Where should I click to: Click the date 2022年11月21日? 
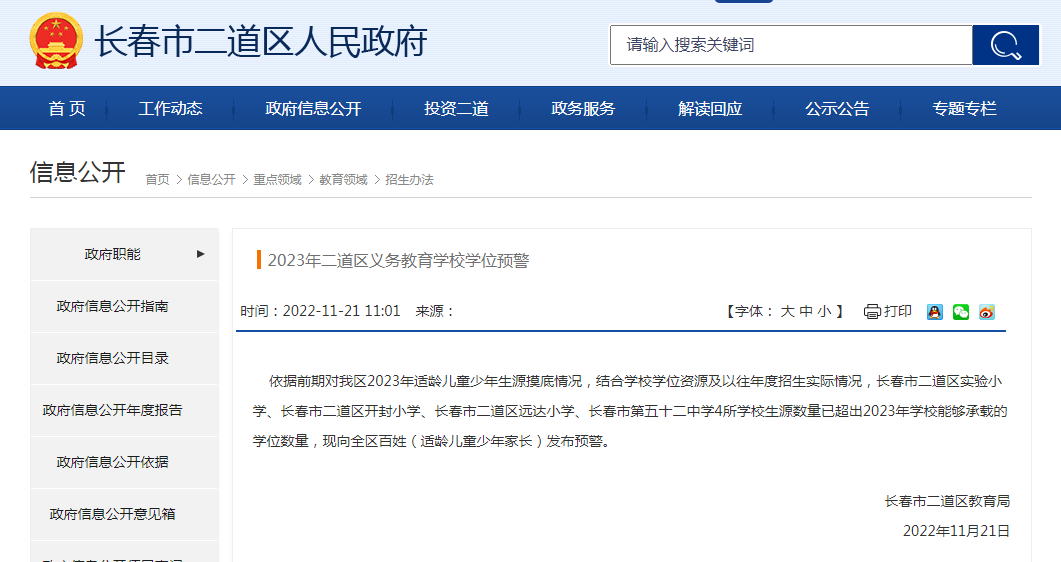pyautogui.click(x=956, y=531)
